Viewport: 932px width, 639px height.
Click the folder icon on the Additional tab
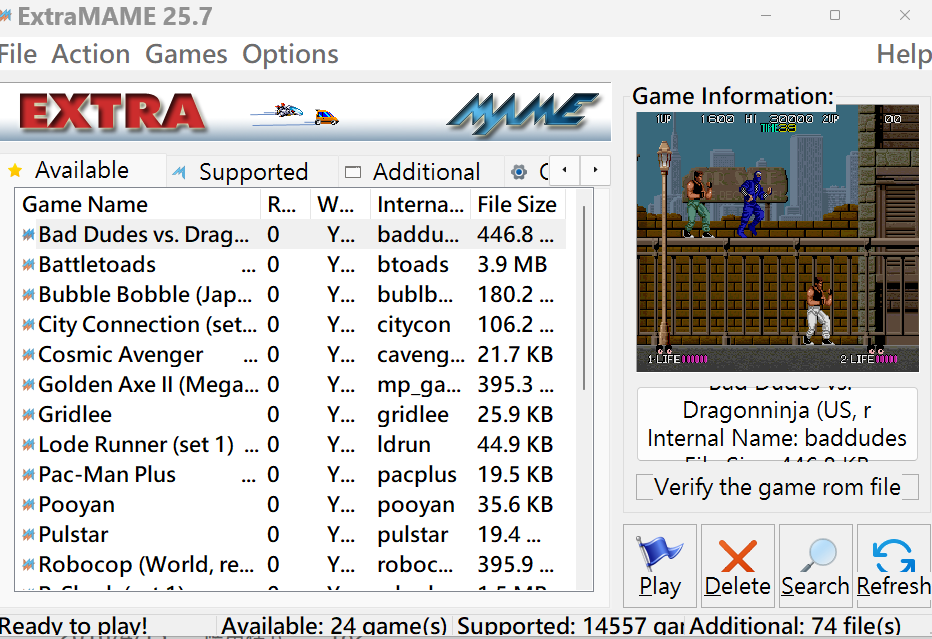click(x=353, y=172)
